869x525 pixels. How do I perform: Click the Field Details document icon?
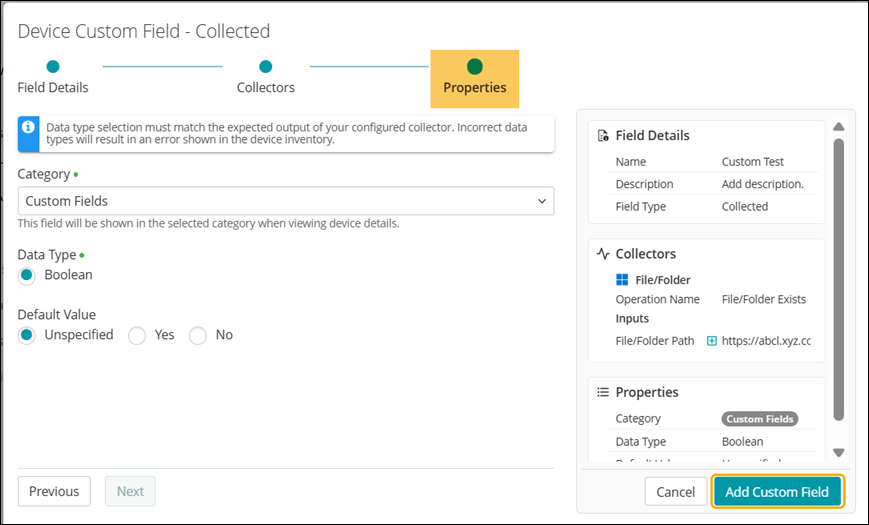(x=603, y=136)
